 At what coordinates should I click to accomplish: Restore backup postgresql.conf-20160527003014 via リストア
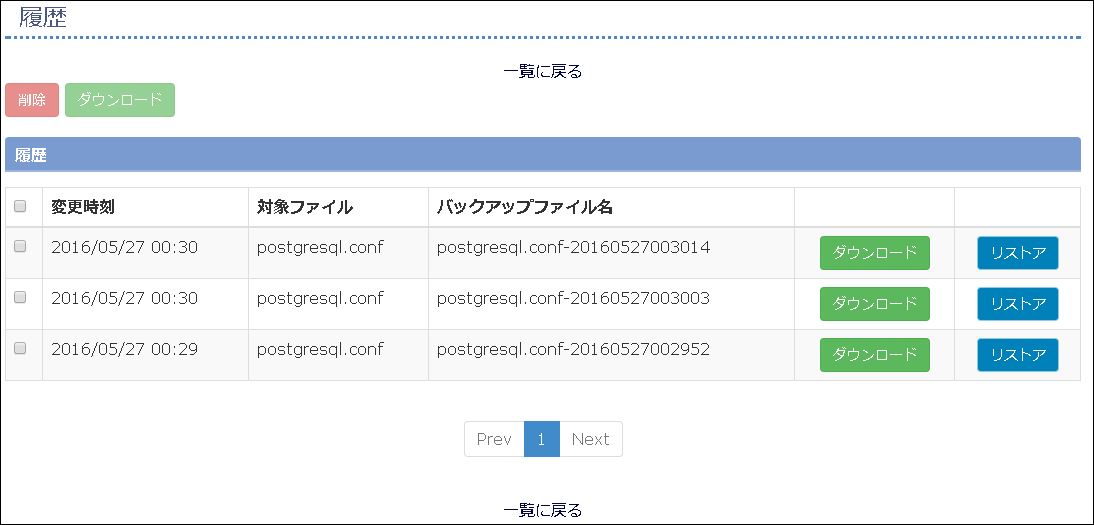coord(1018,253)
